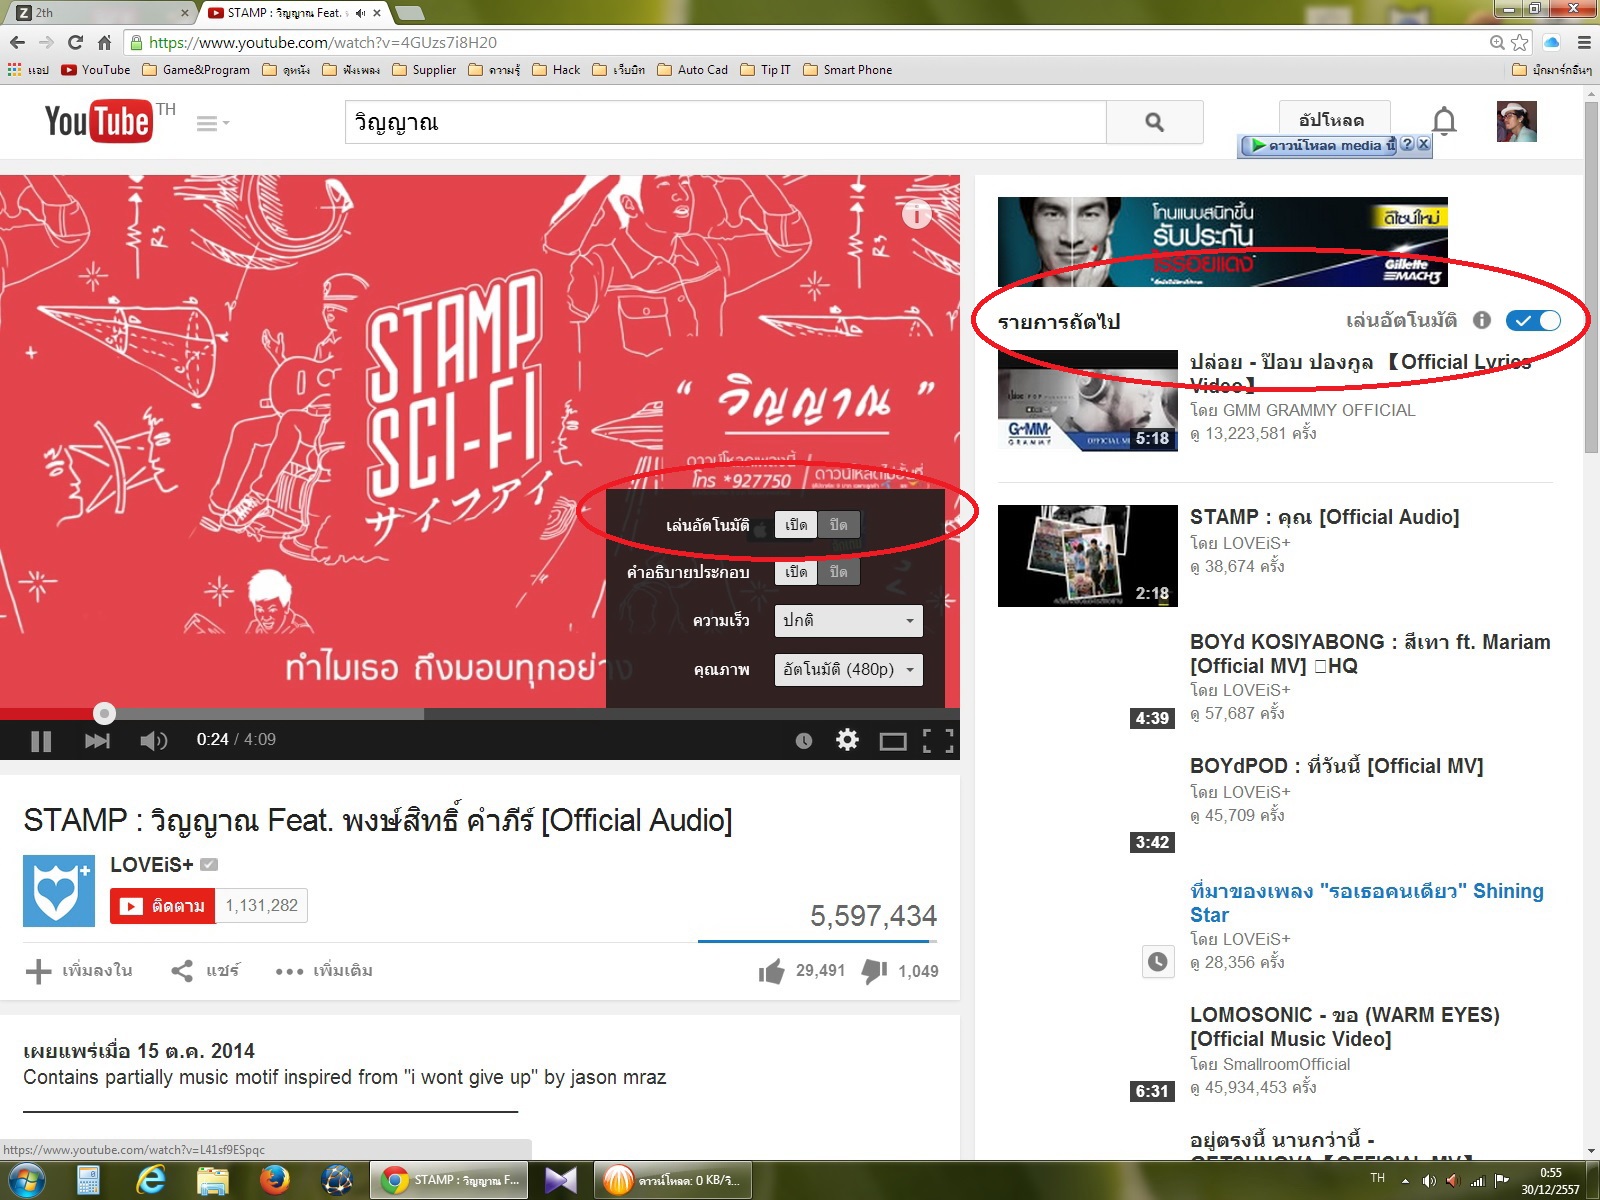Click the thumbs down dislike icon

pos(875,971)
